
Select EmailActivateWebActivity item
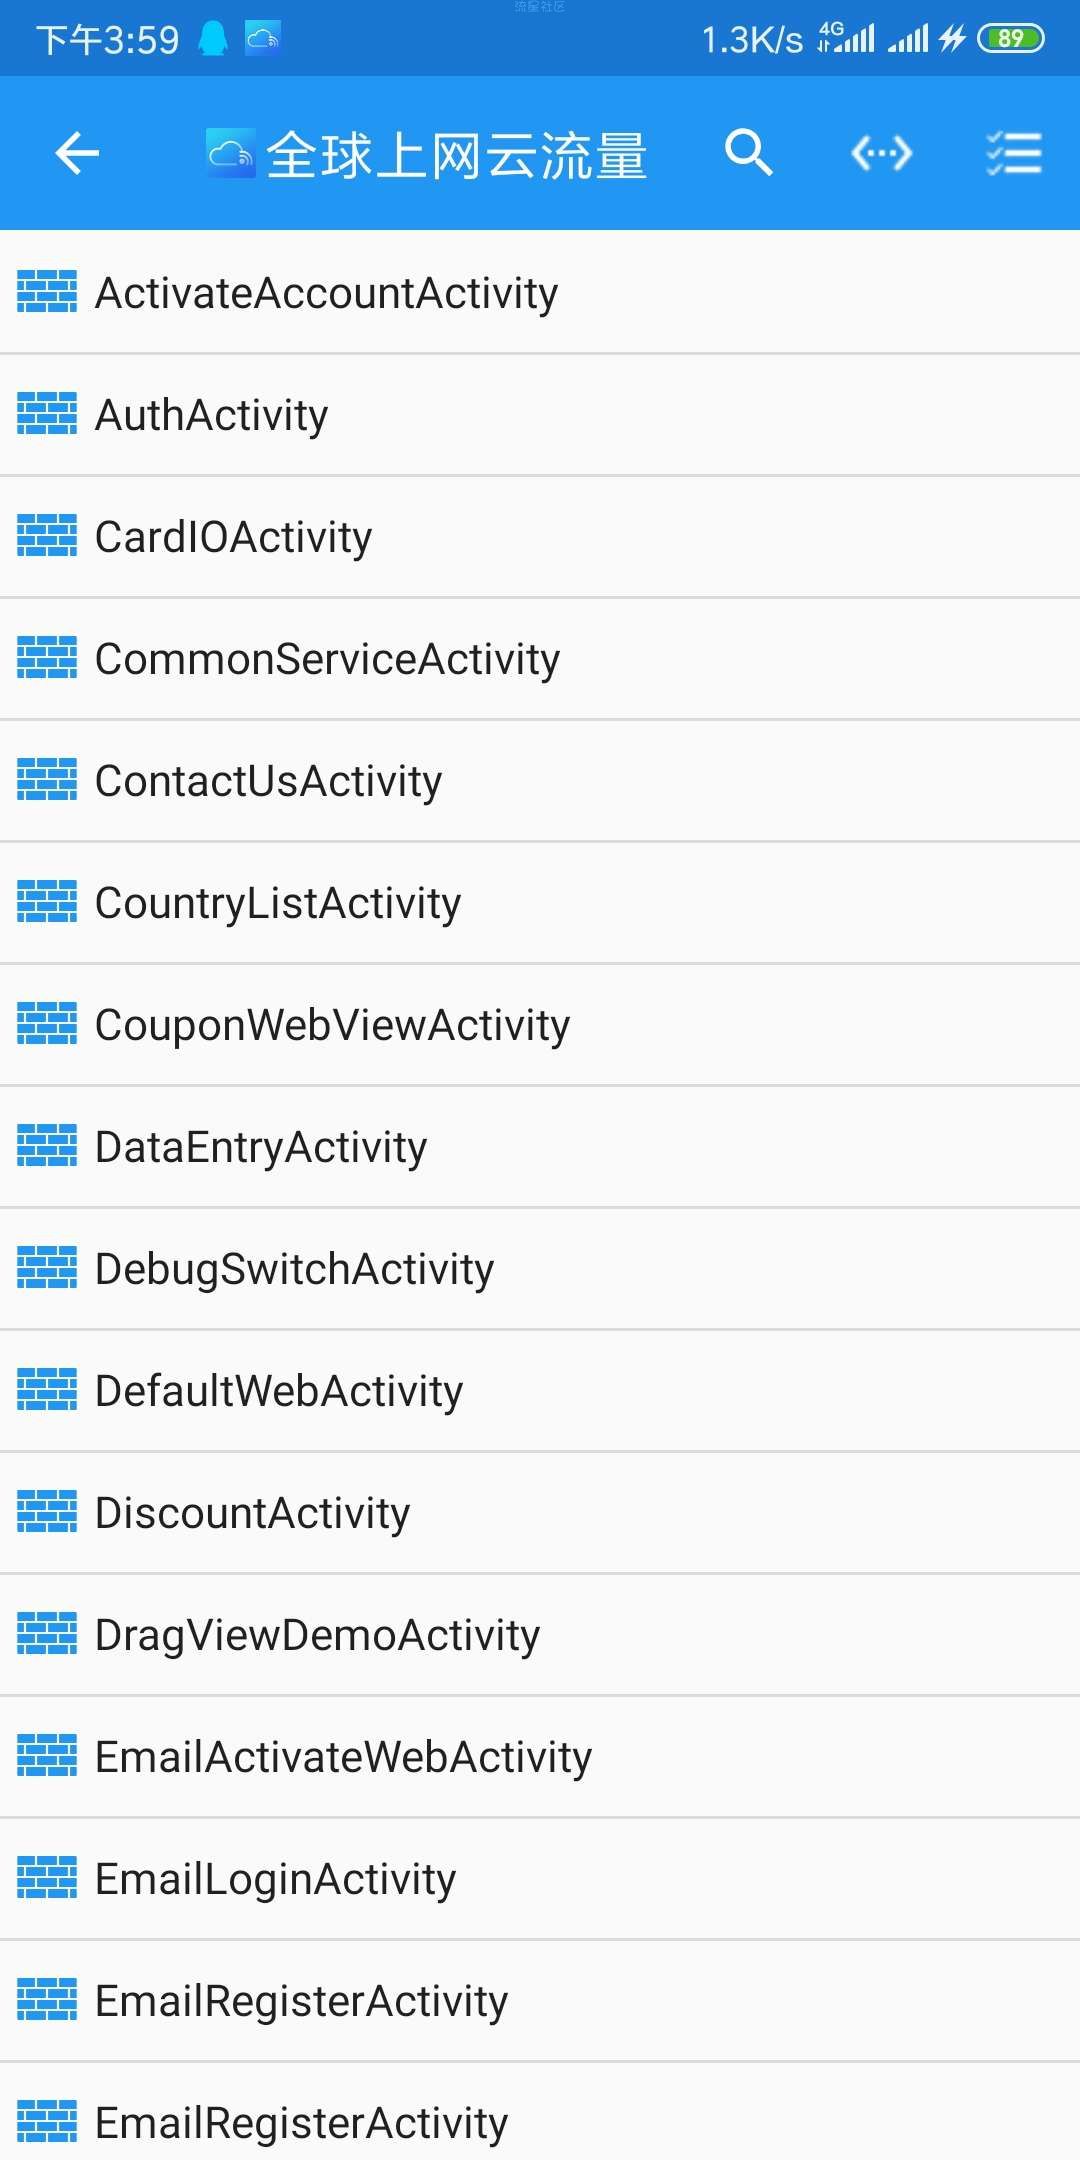coord(540,1756)
